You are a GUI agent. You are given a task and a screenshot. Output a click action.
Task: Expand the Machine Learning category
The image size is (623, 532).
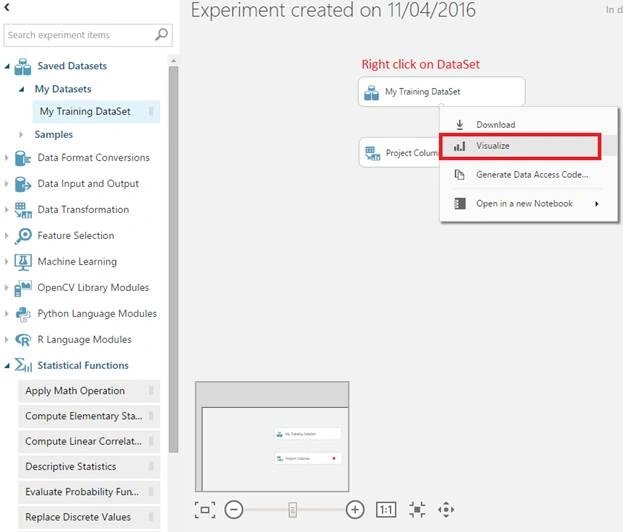(6, 261)
